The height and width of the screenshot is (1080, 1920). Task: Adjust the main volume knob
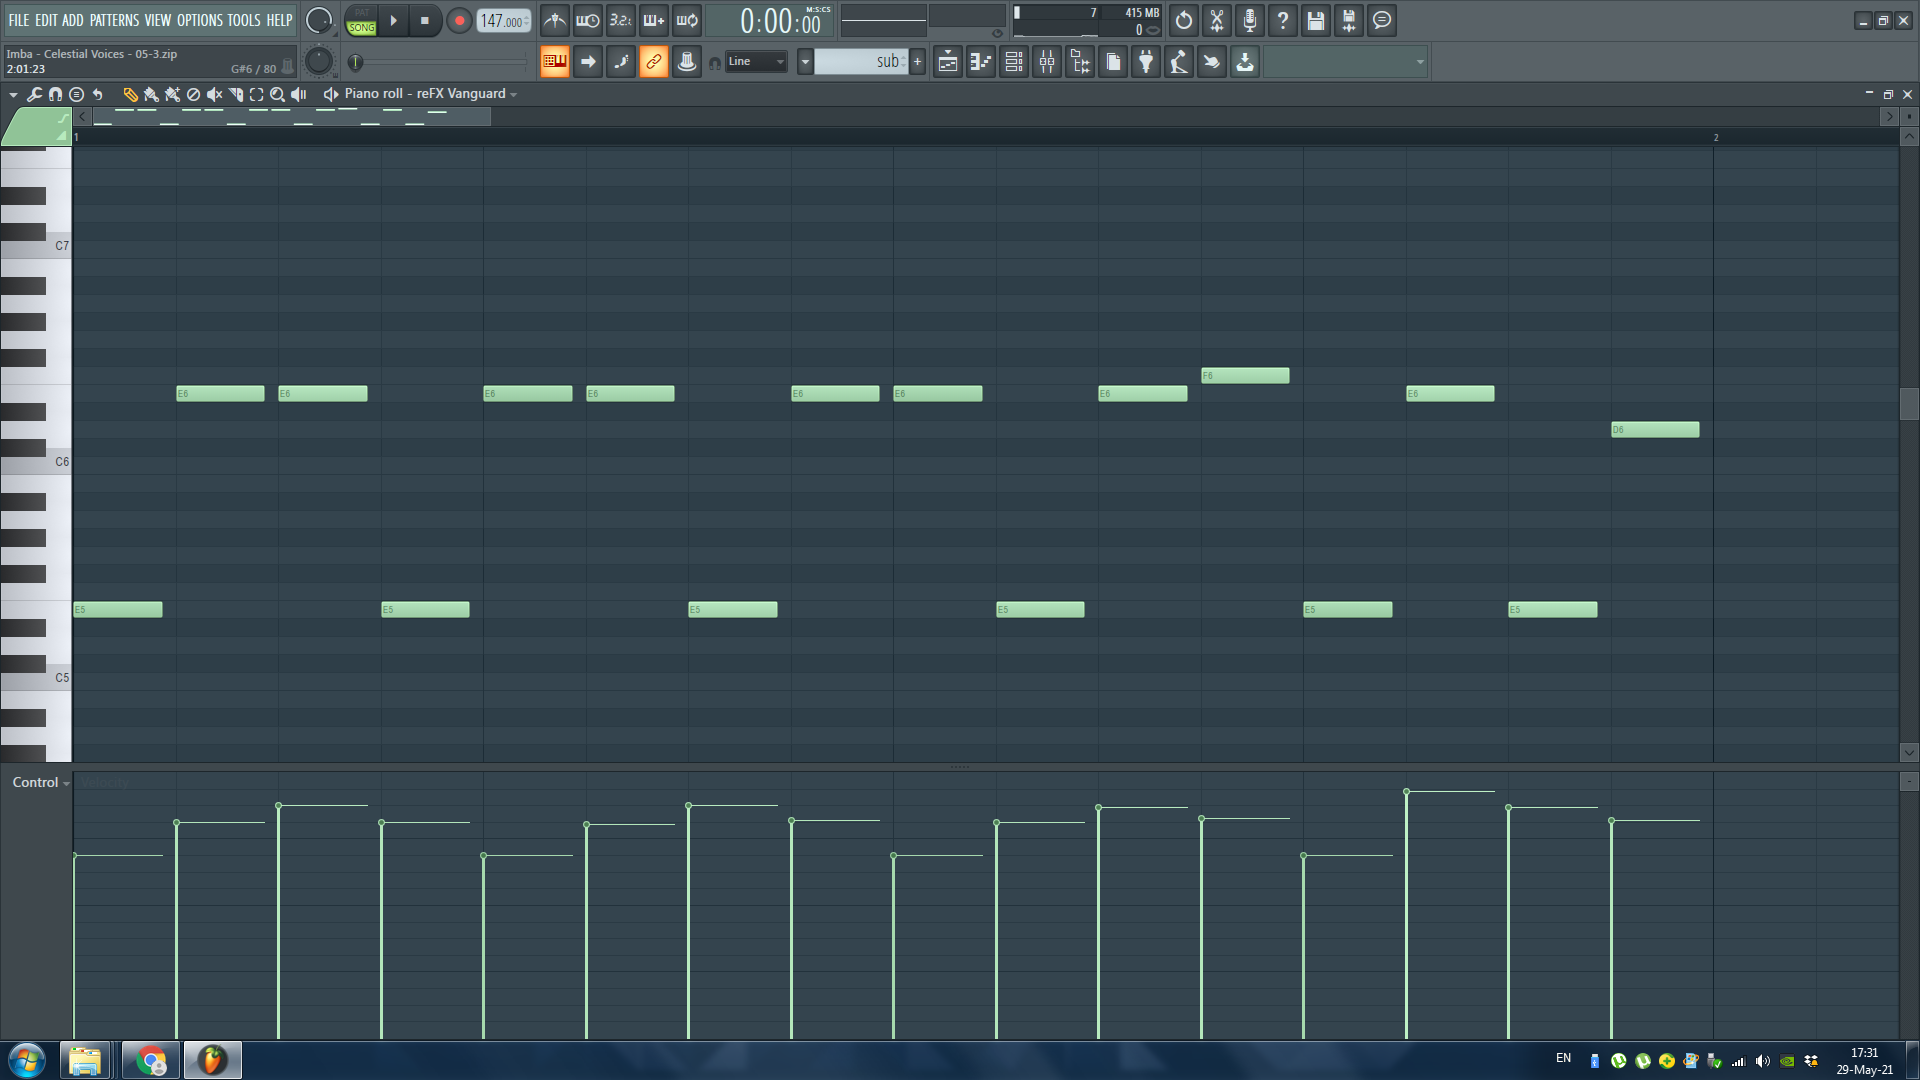tap(319, 20)
